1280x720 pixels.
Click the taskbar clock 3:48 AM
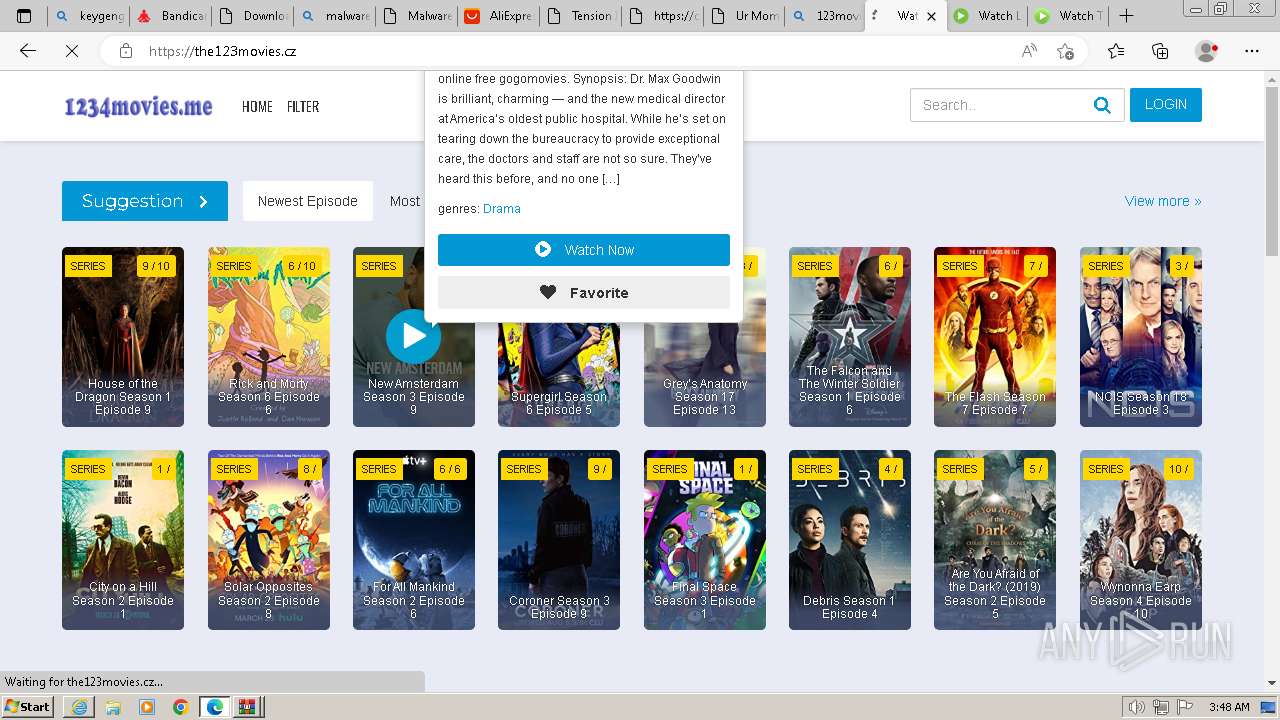point(1228,707)
